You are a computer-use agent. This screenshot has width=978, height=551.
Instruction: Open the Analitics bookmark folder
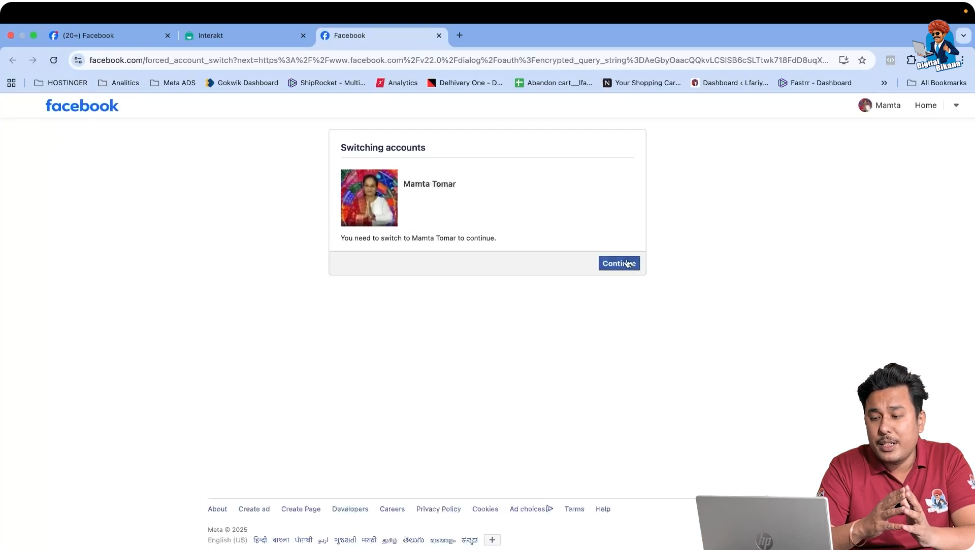(x=119, y=82)
